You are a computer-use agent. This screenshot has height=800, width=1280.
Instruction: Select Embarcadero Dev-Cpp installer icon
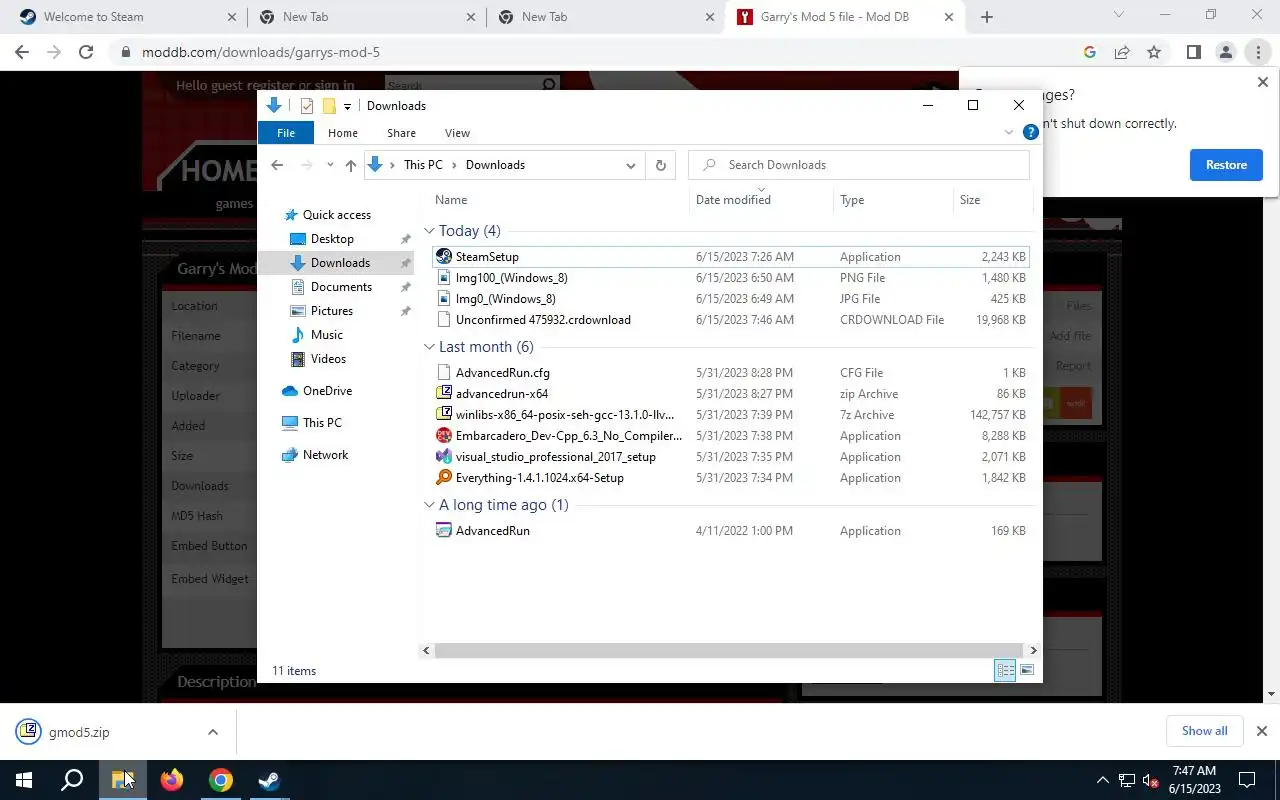444,436
